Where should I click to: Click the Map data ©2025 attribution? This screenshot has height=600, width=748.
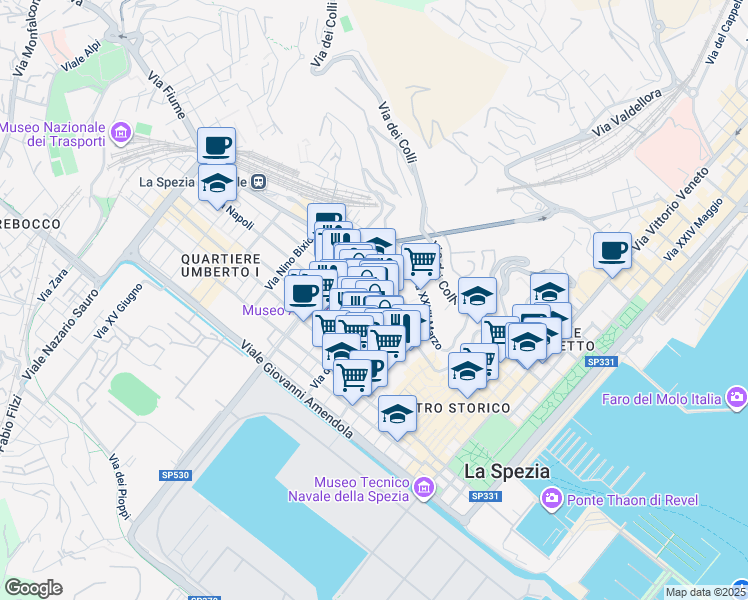pos(706,592)
